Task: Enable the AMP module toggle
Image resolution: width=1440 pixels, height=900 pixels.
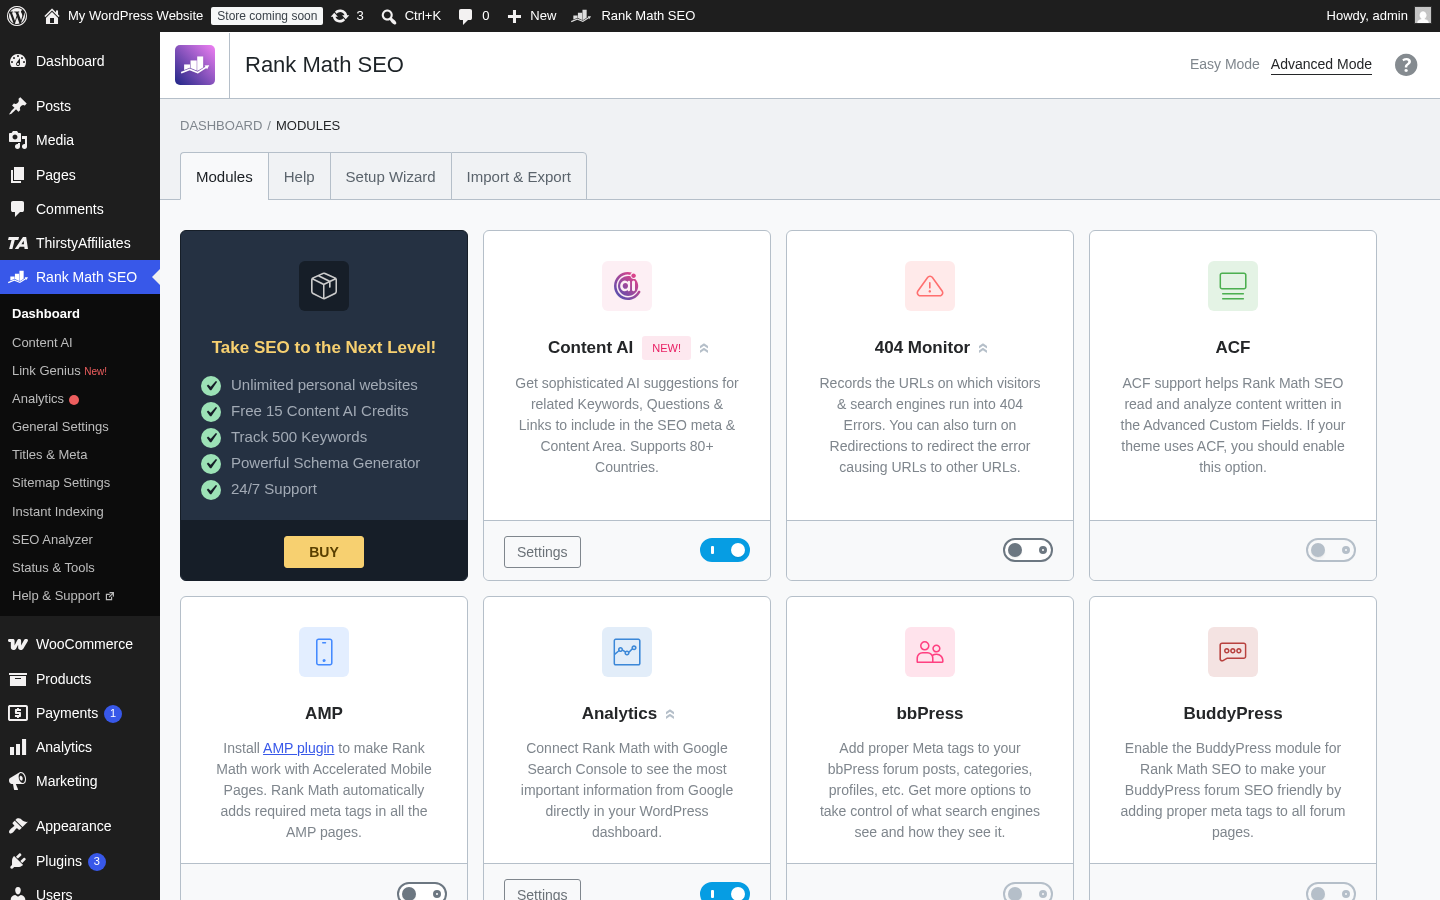Action: pos(422,892)
